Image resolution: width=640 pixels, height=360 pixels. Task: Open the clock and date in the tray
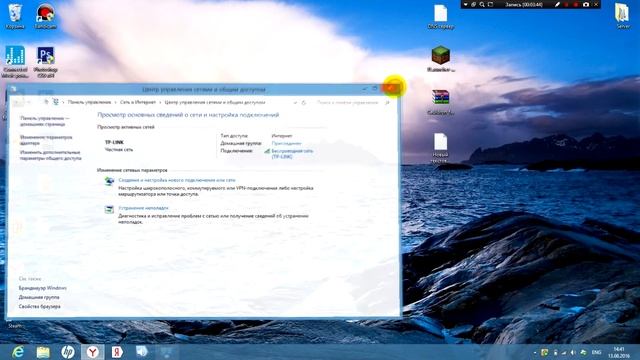tap(619, 352)
